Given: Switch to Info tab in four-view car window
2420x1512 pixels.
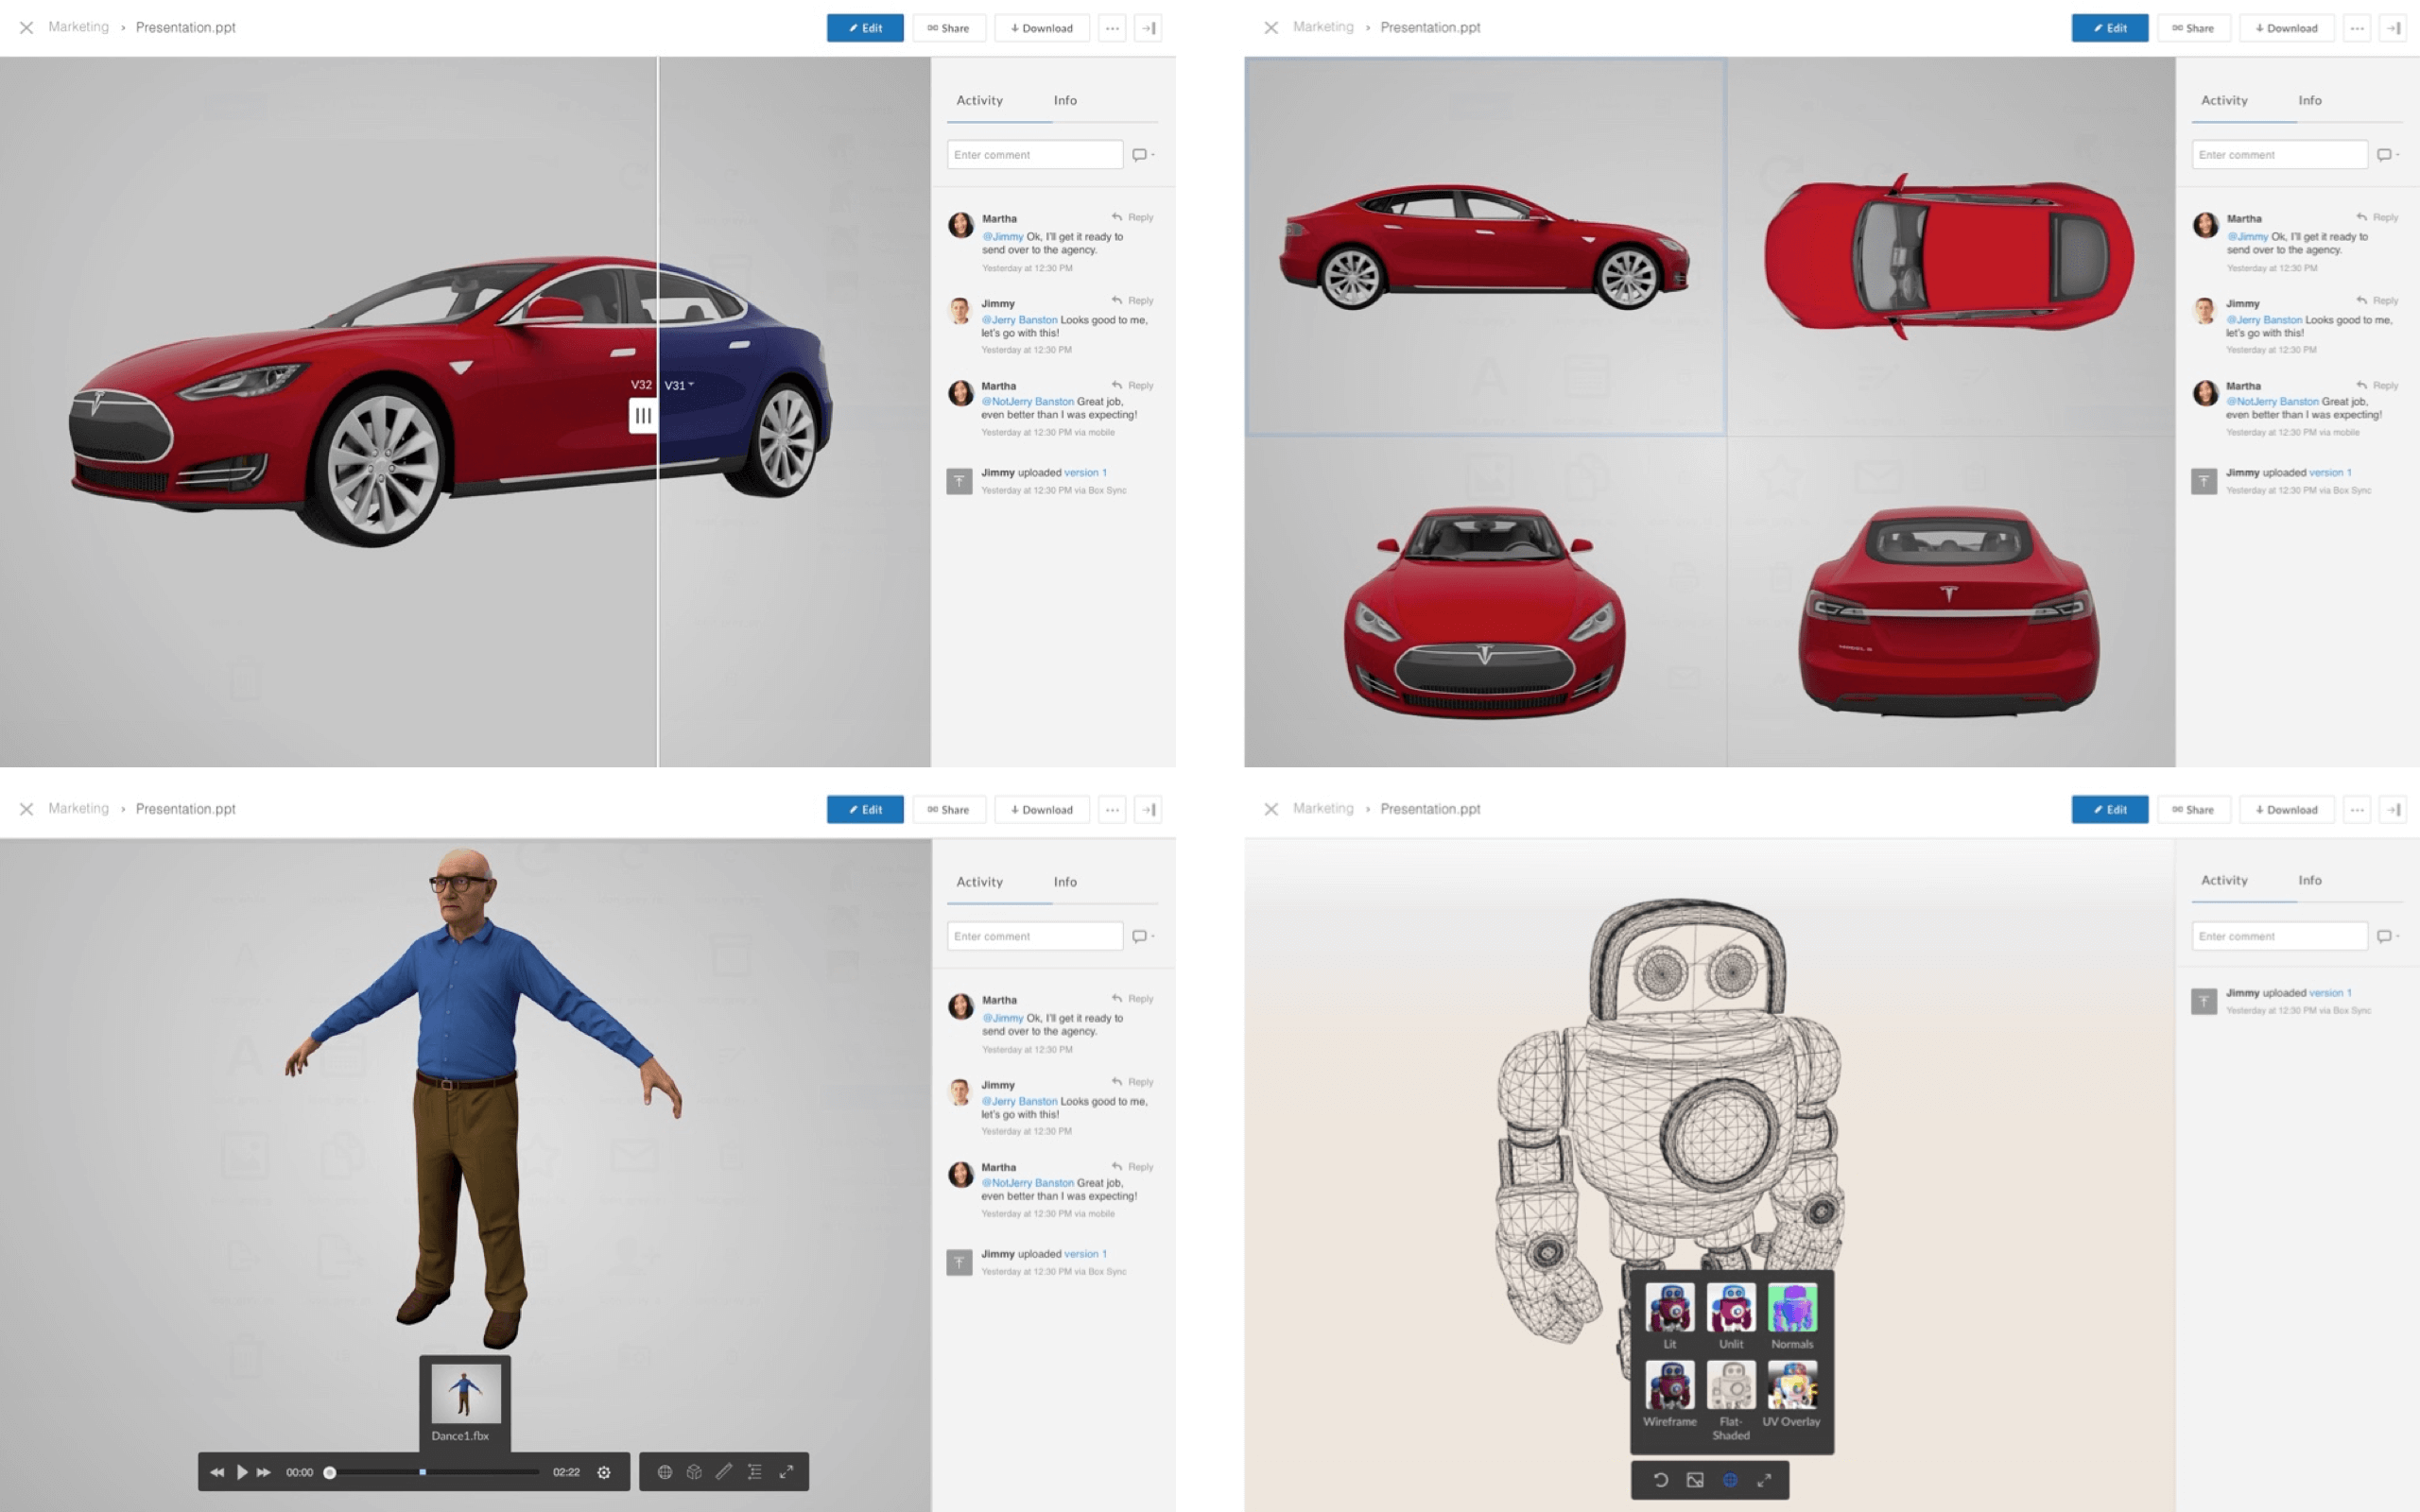Looking at the screenshot, I should (2310, 100).
